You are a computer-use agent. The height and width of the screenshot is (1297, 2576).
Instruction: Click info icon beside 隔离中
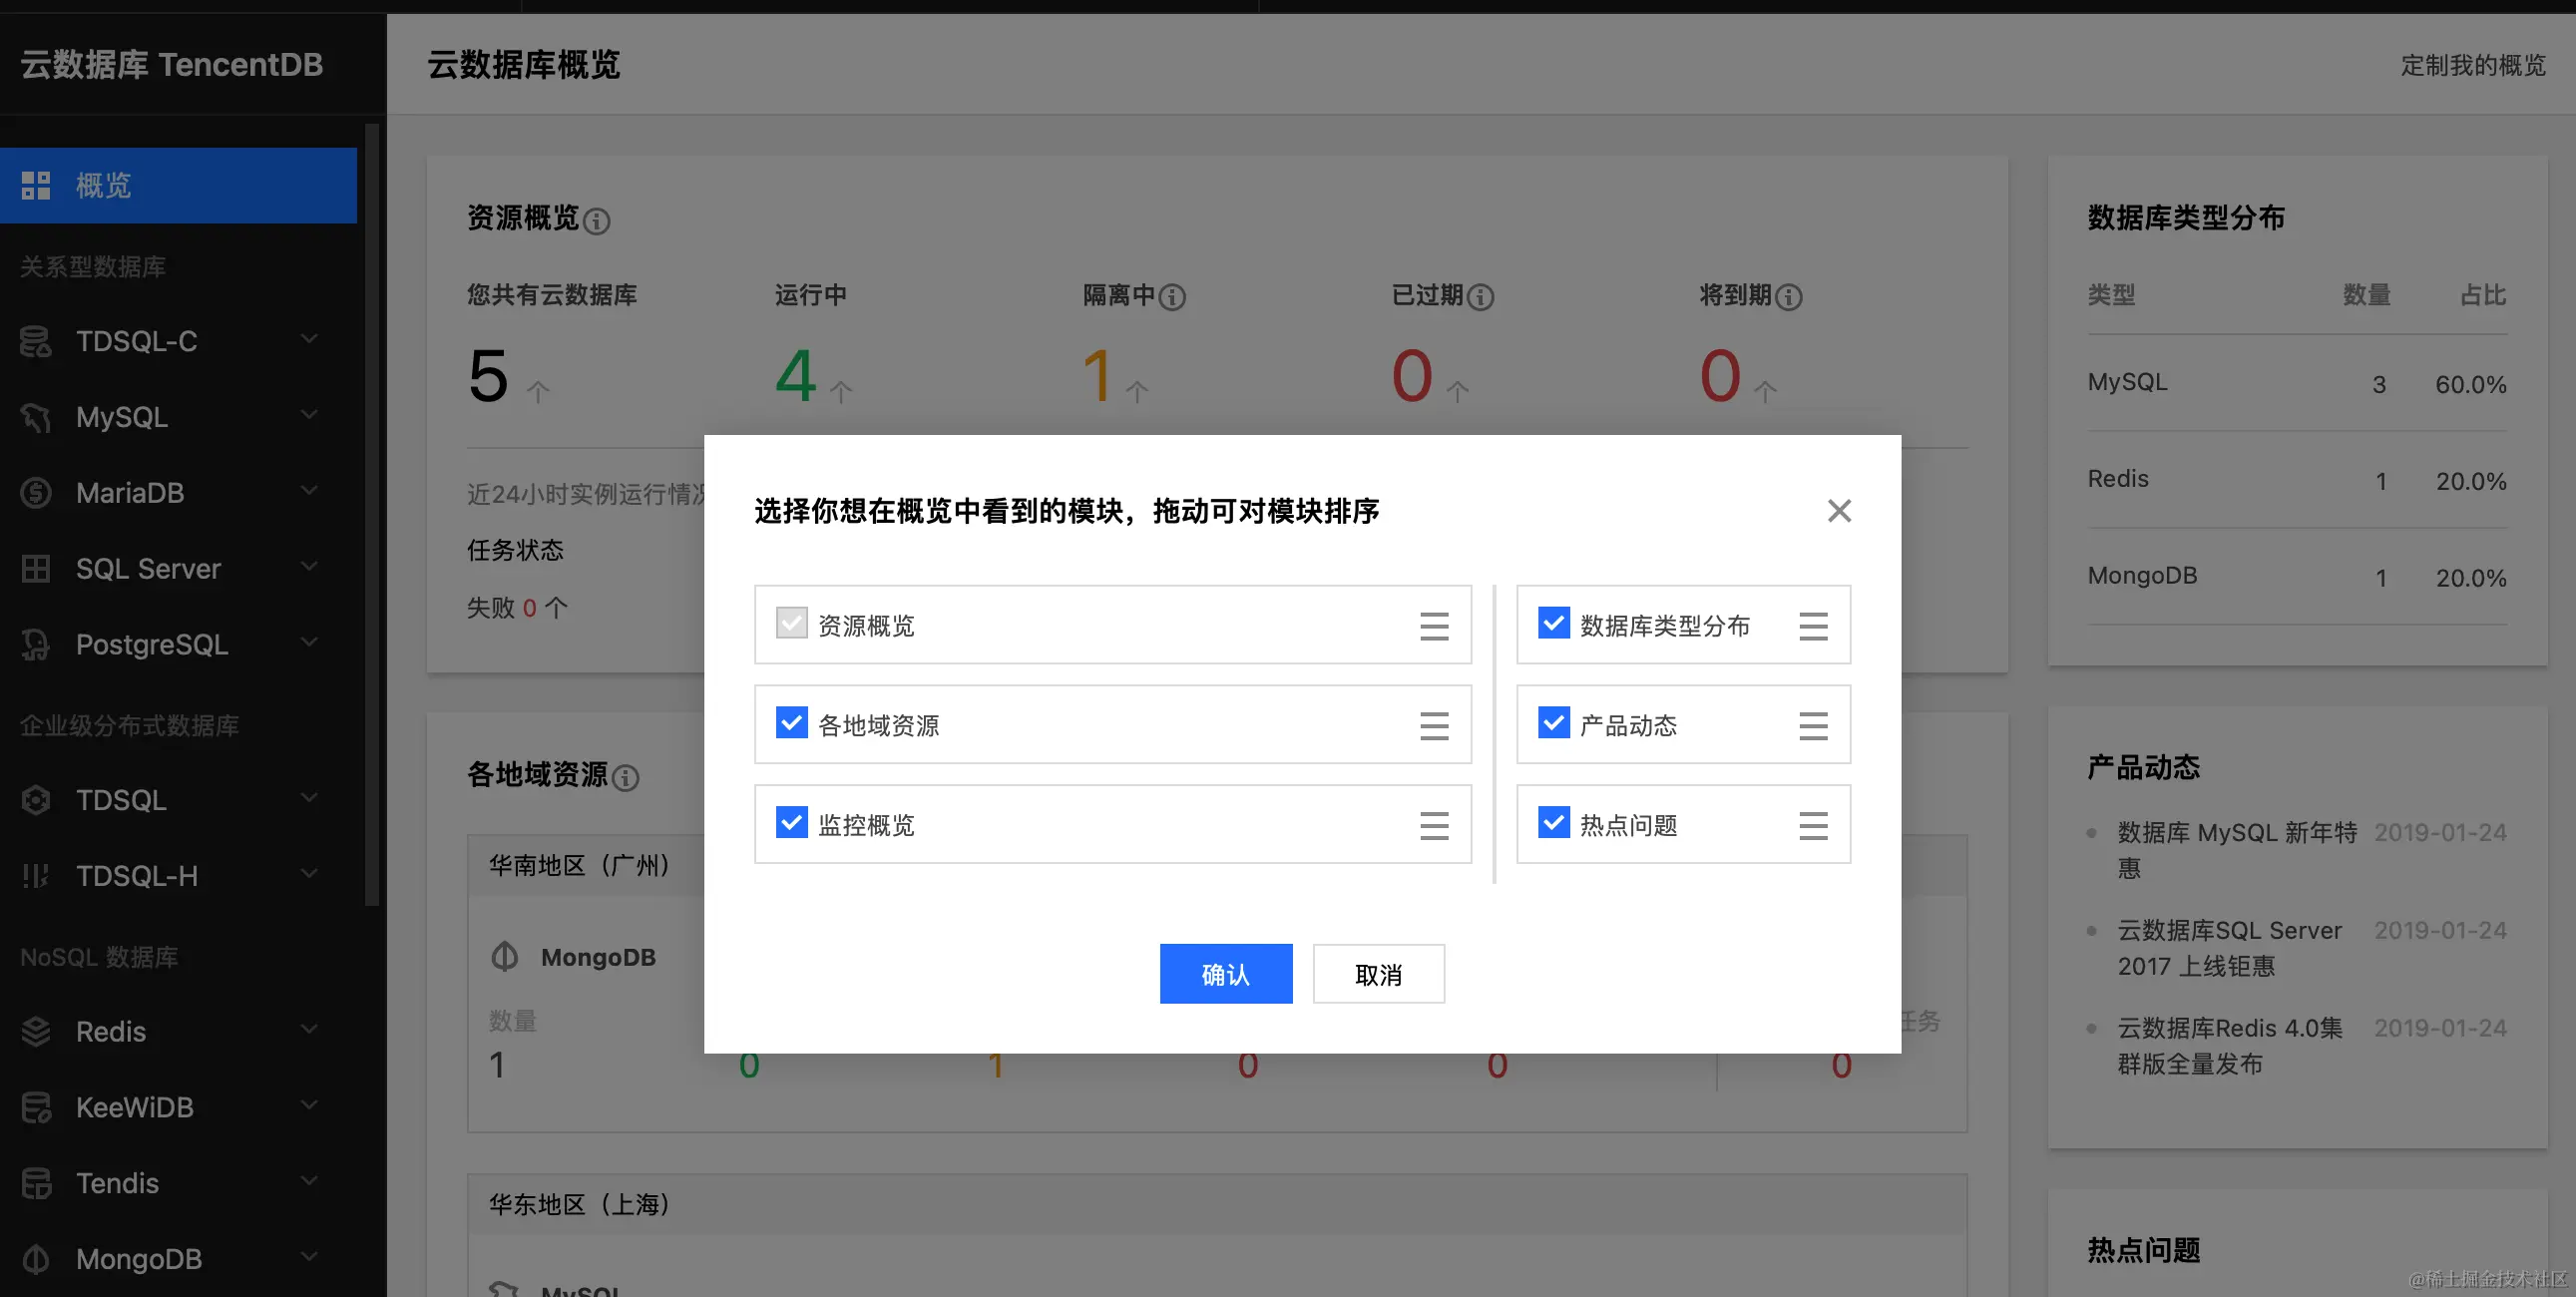coord(1172,297)
